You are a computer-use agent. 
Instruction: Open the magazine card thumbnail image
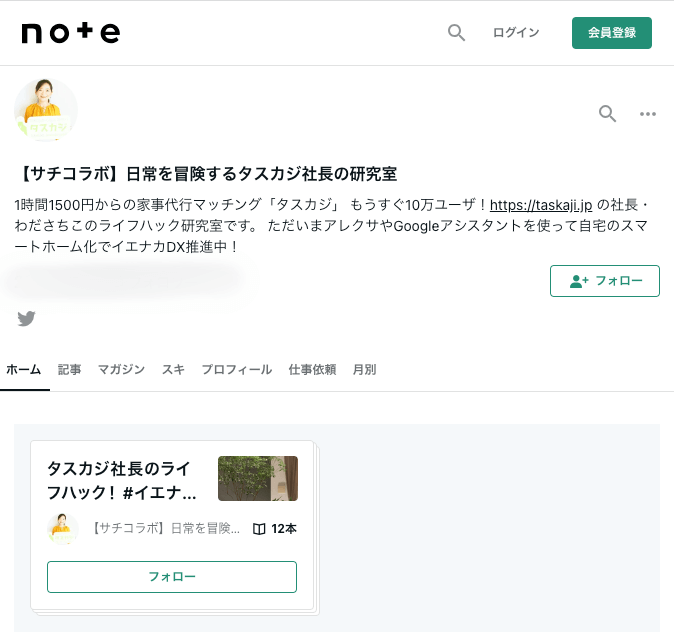click(x=257, y=478)
